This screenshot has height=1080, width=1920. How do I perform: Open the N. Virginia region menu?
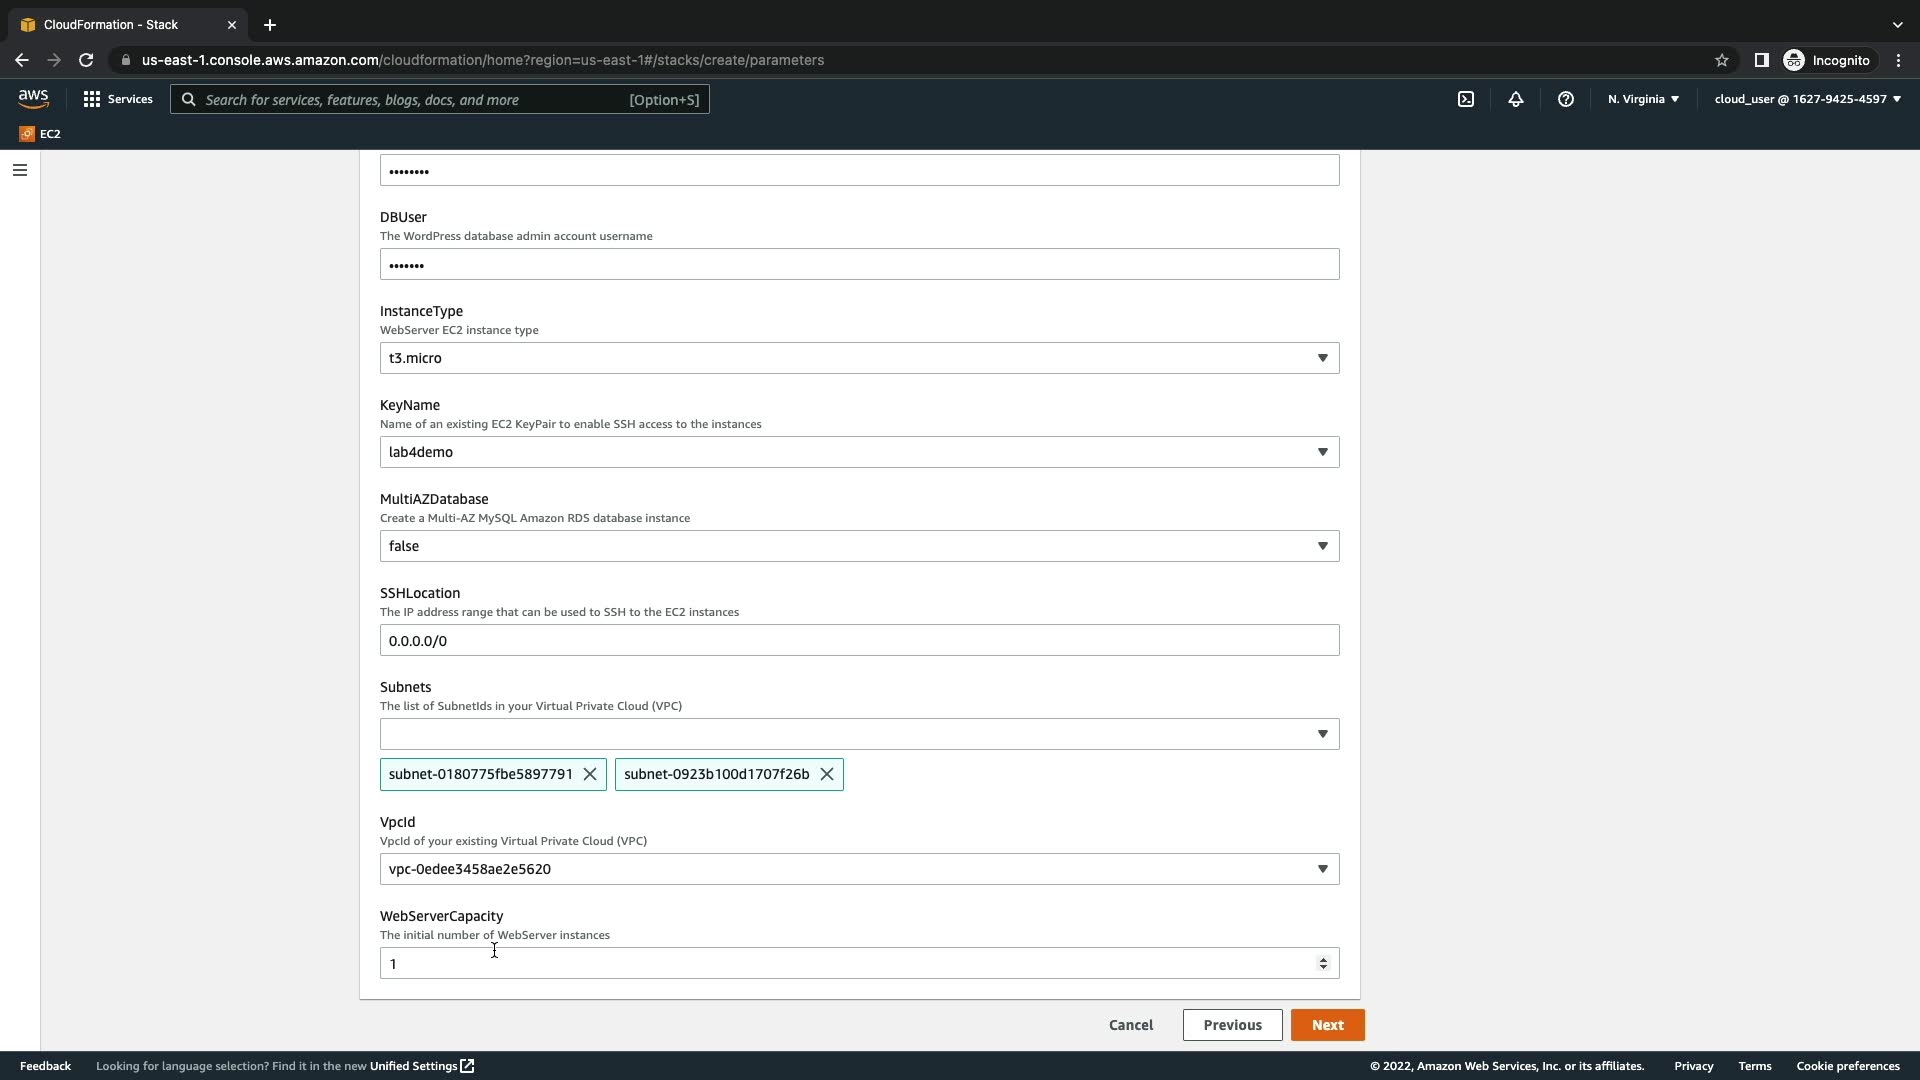[x=1643, y=99]
